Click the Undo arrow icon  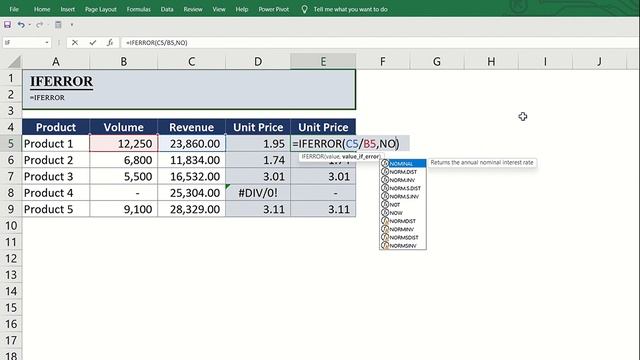click(21, 25)
